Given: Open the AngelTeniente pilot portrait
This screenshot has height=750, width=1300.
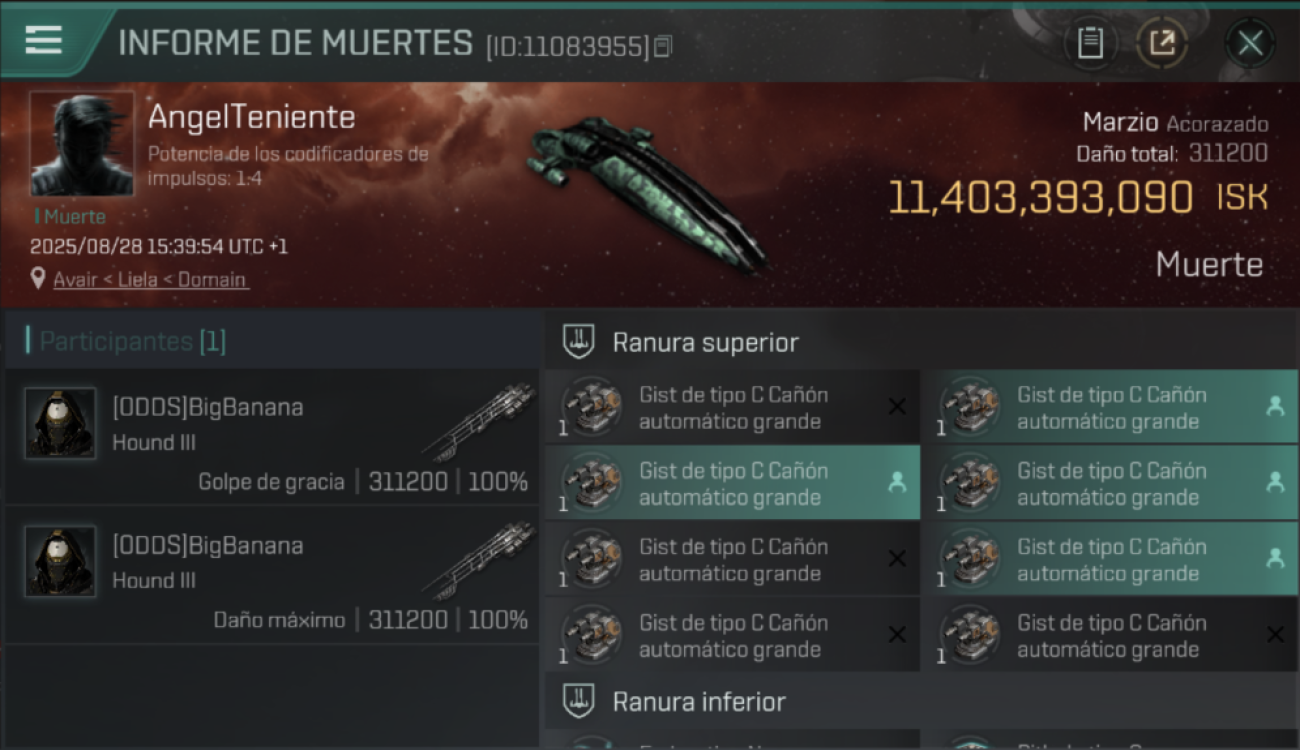Looking at the screenshot, I should pyautogui.click(x=82, y=144).
